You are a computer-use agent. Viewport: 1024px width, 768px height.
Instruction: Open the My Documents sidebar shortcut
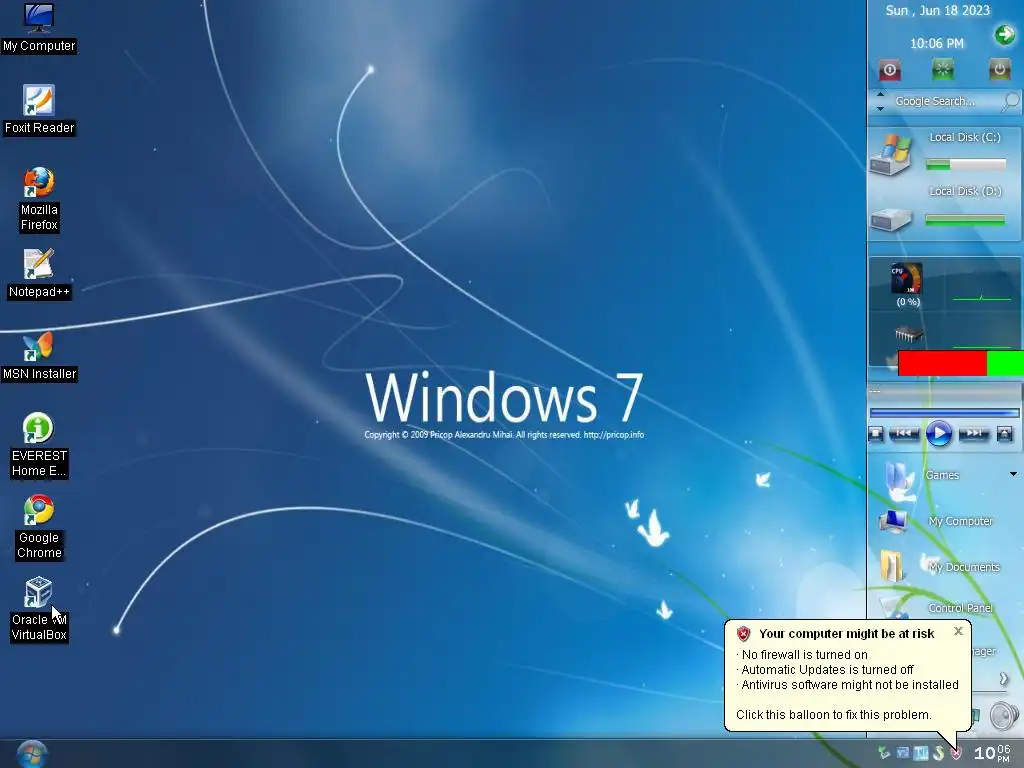click(x=964, y=567)
